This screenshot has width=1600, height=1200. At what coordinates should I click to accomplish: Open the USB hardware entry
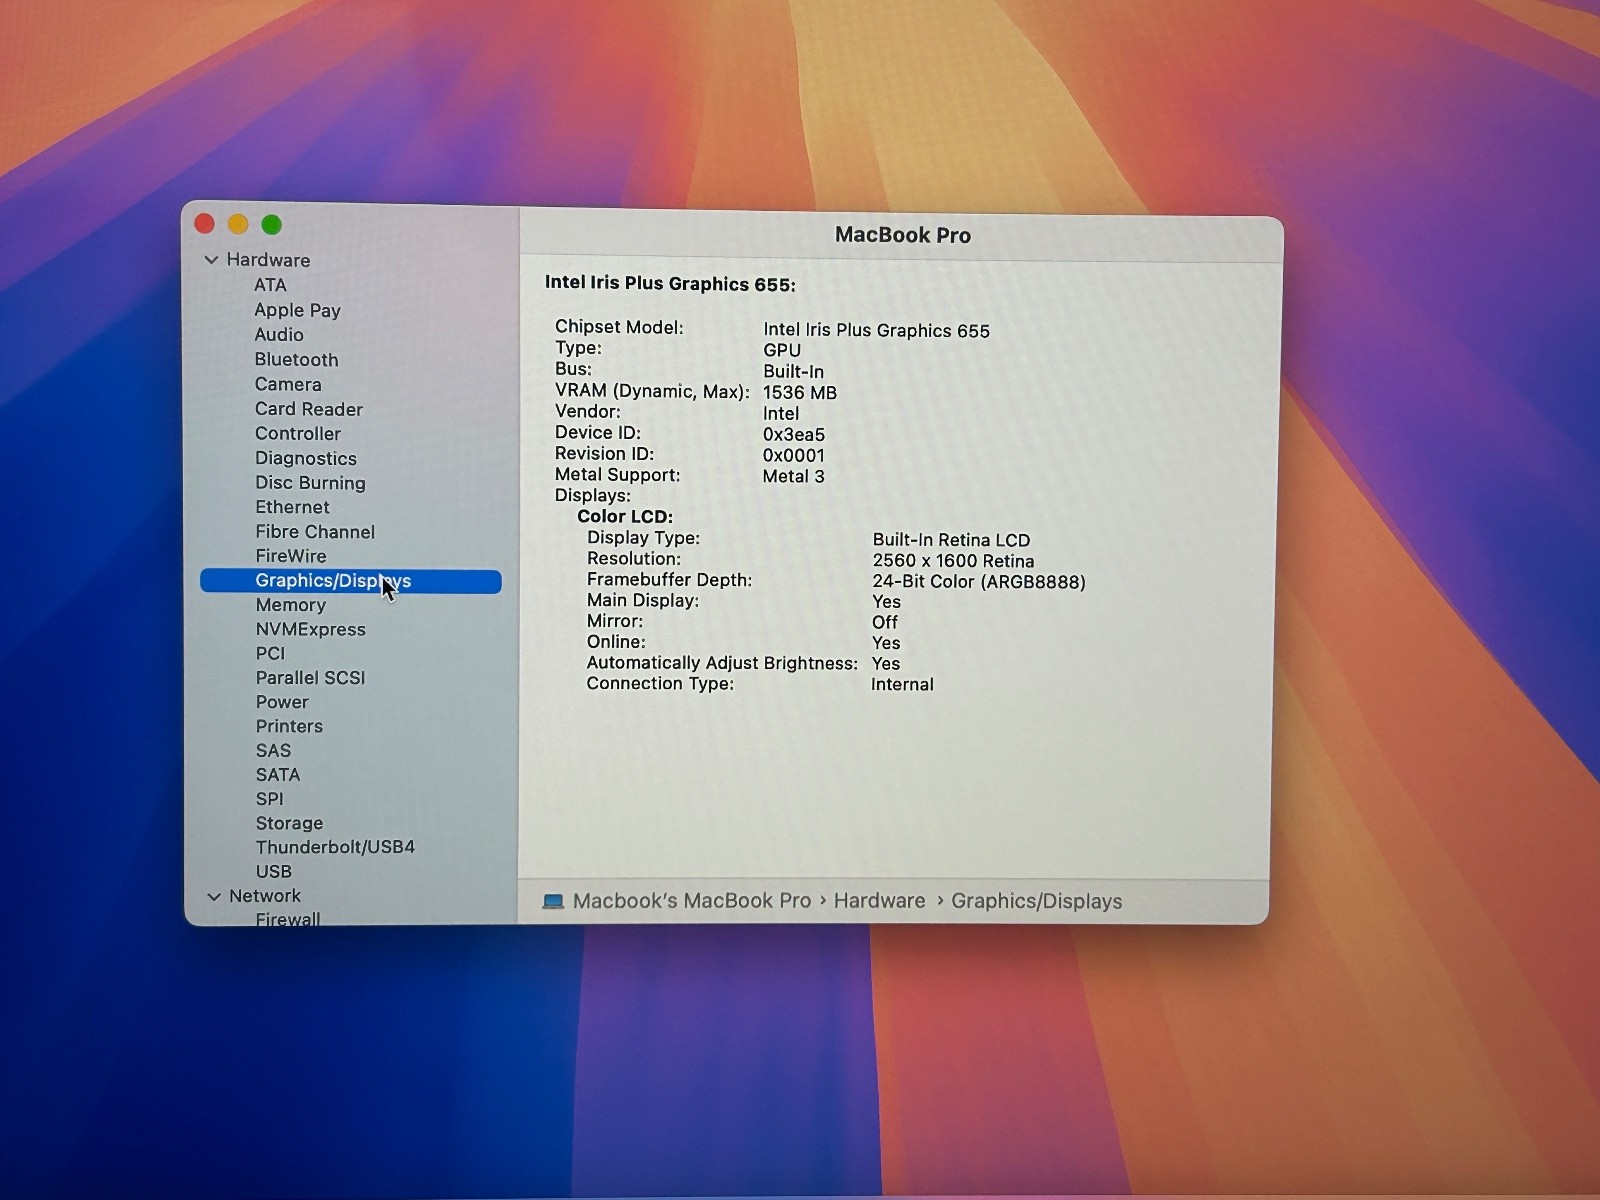click(274, 872)
